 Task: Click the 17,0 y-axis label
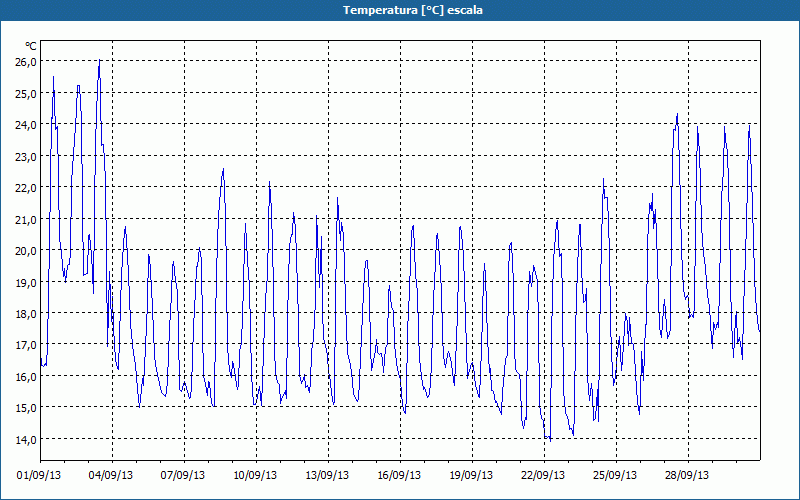[26, 346]
